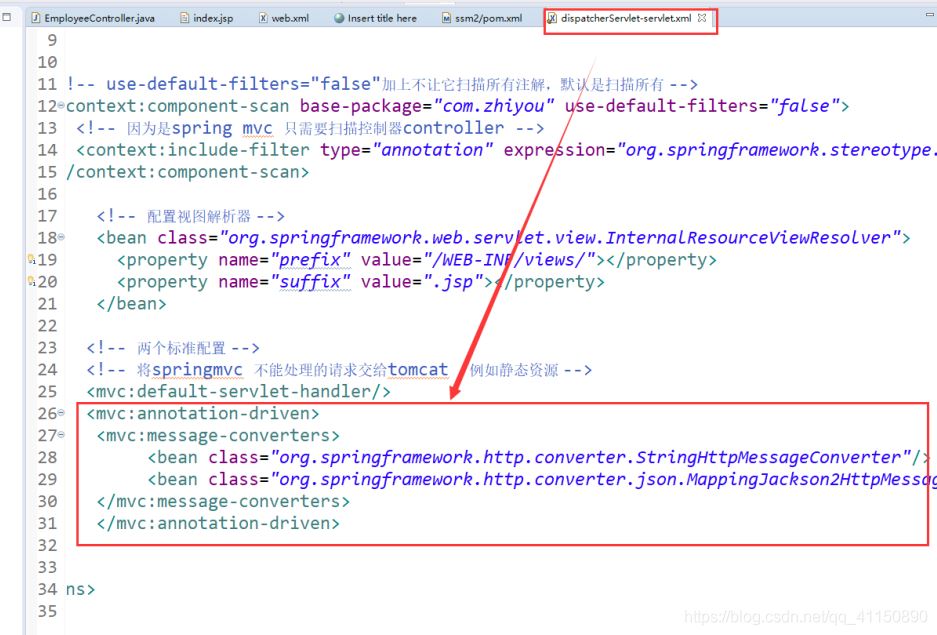
Task: Click the JSP file icon on index.jsp tab
Action: (x=185, y=18)
